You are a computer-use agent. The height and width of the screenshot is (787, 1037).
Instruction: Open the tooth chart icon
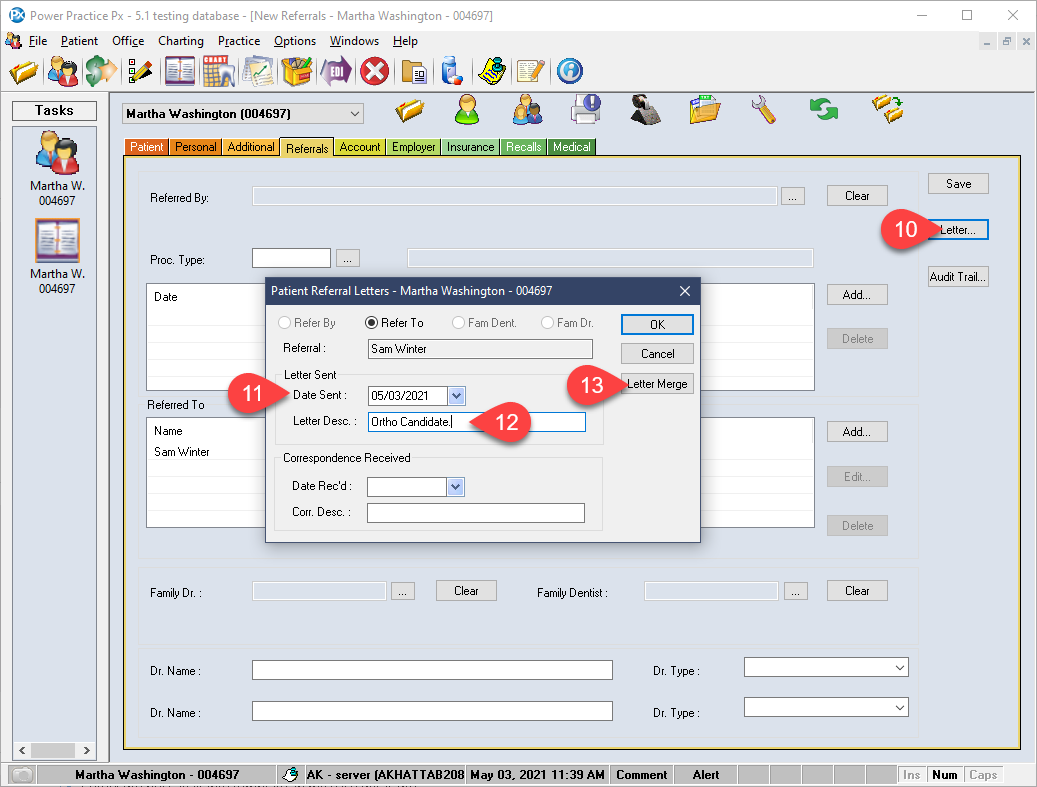coord(219,71)
